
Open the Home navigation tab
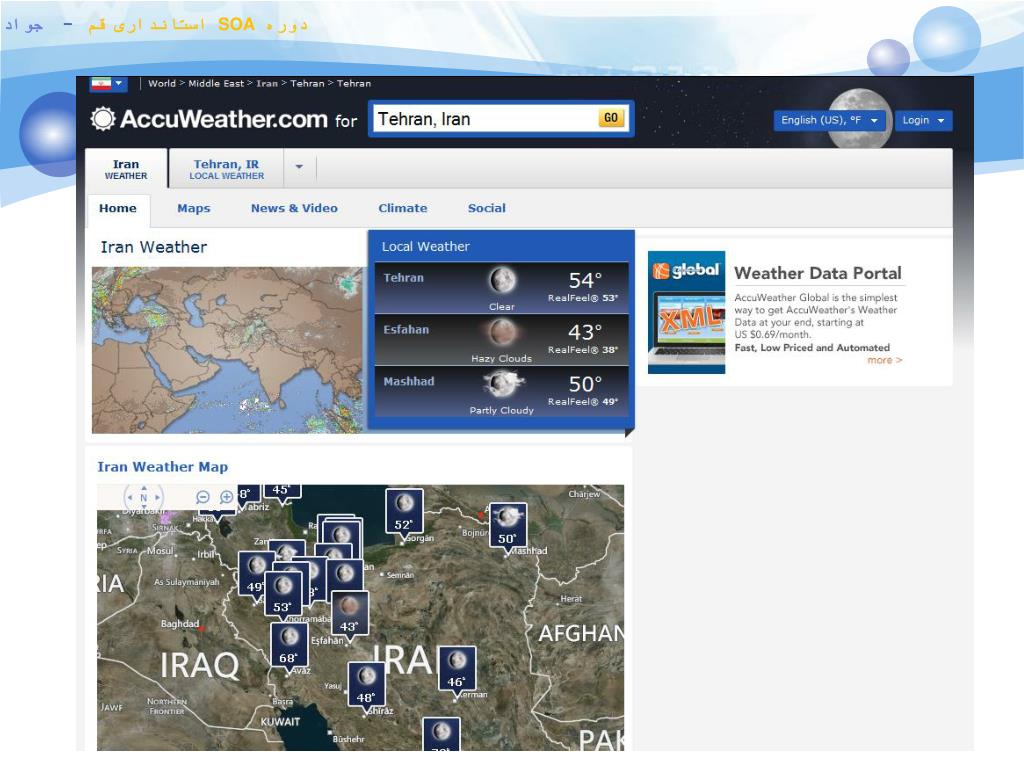(118, 208)
